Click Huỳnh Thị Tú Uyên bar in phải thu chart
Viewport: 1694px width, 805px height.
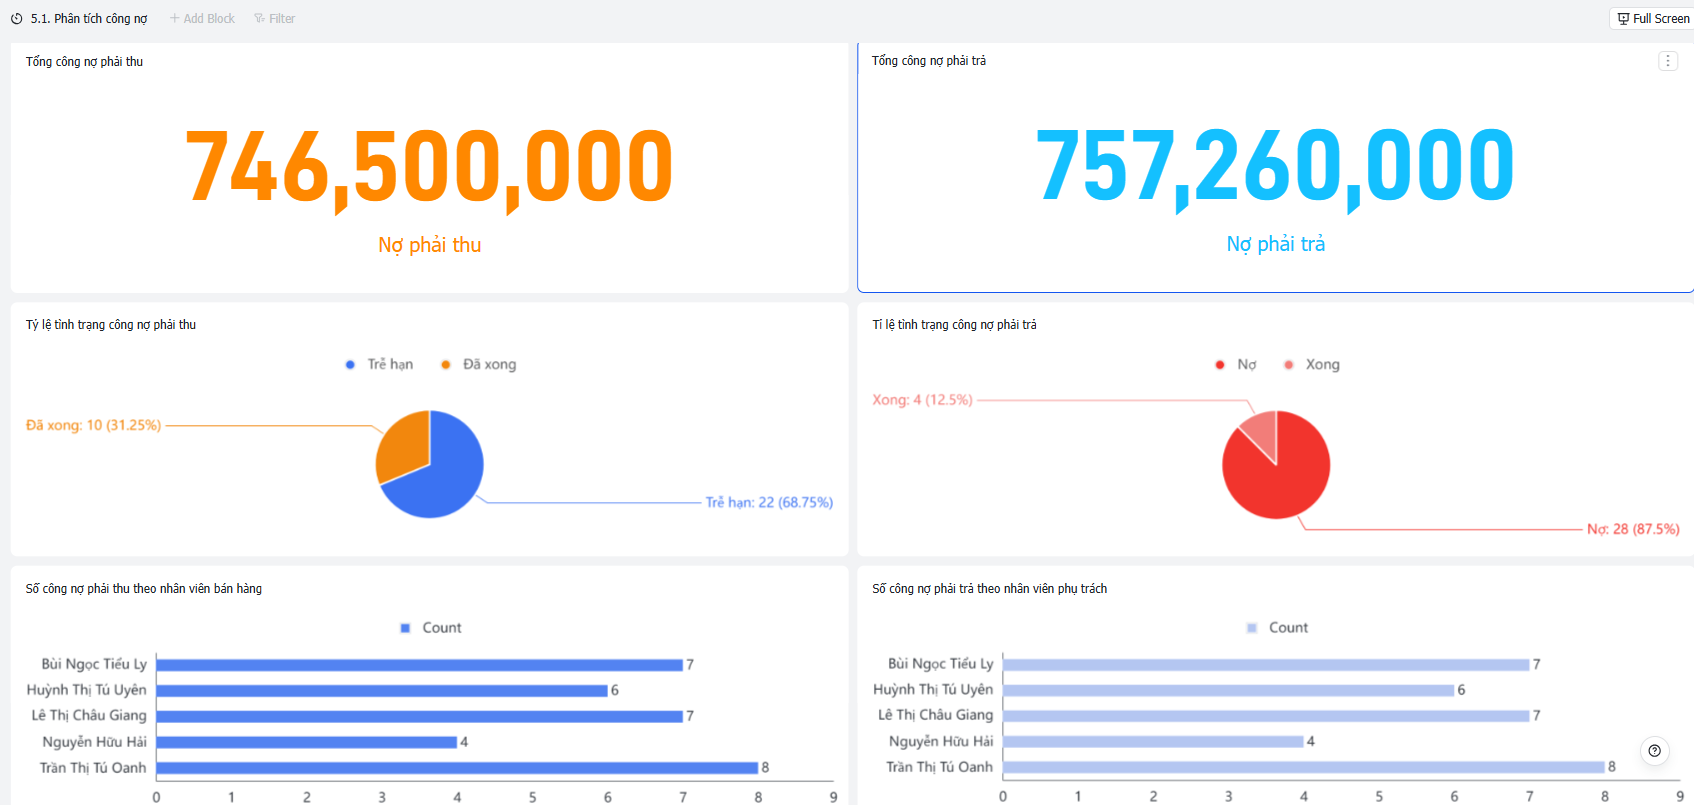[382, 691]
